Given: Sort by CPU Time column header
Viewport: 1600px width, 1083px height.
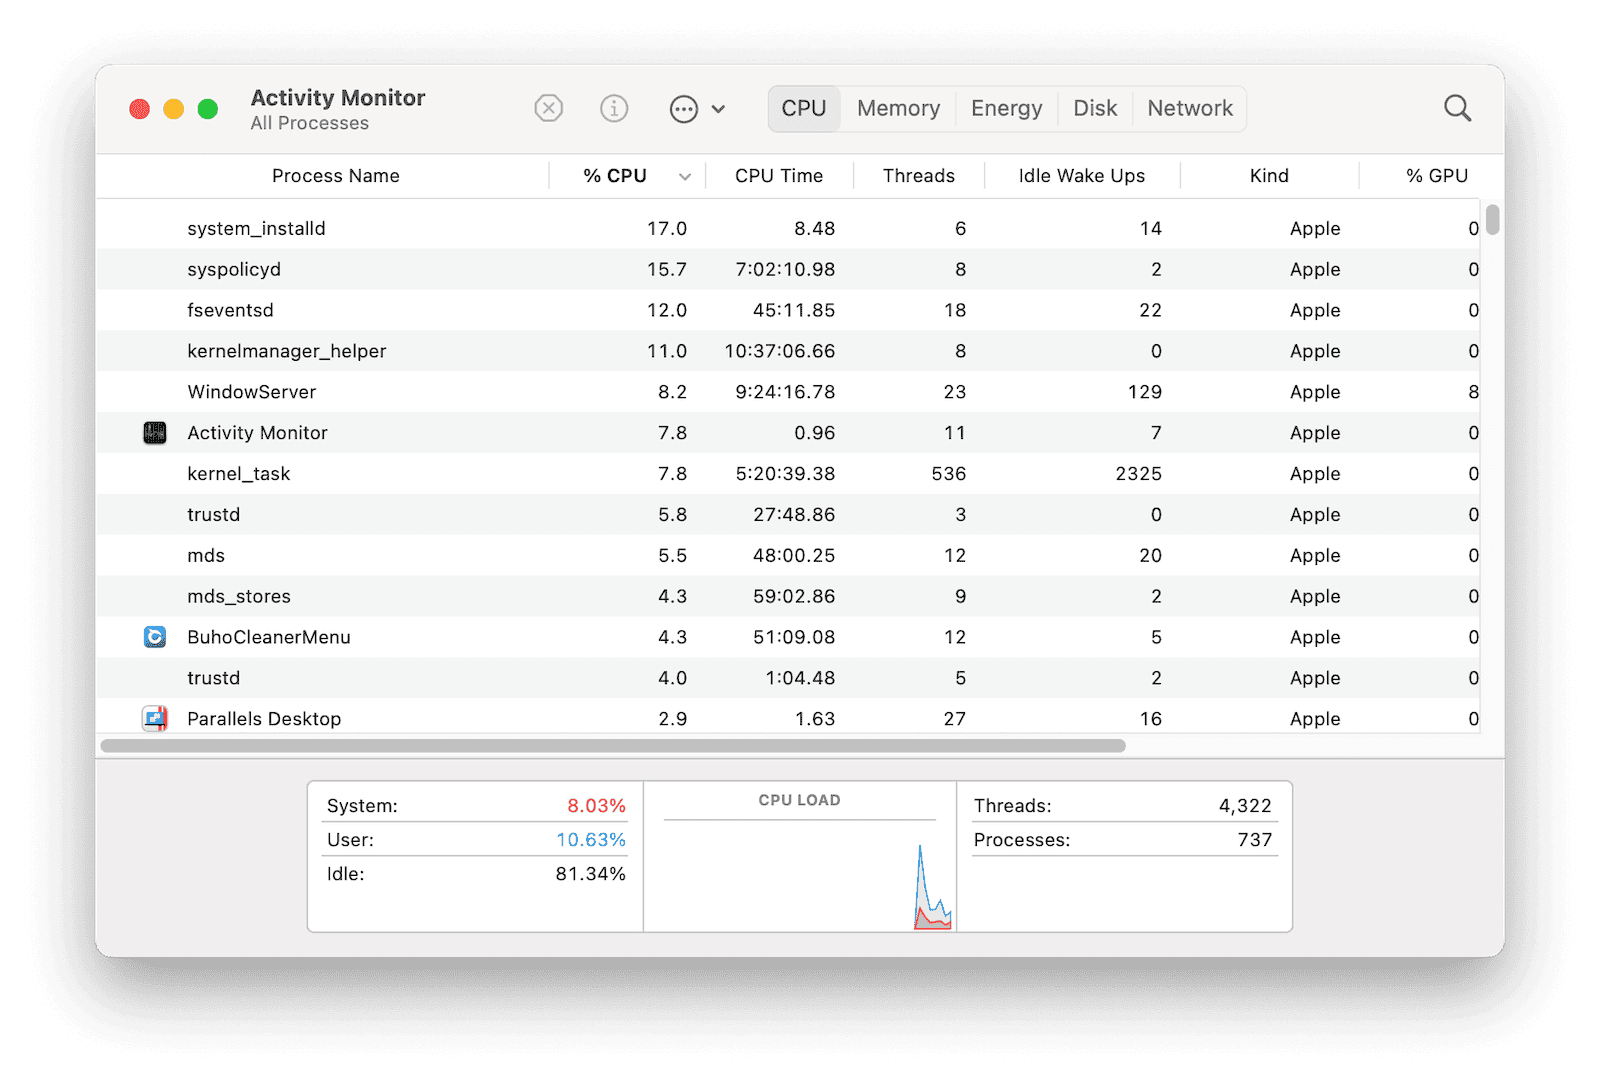Looking at the screenshot, I should point(779,176).
